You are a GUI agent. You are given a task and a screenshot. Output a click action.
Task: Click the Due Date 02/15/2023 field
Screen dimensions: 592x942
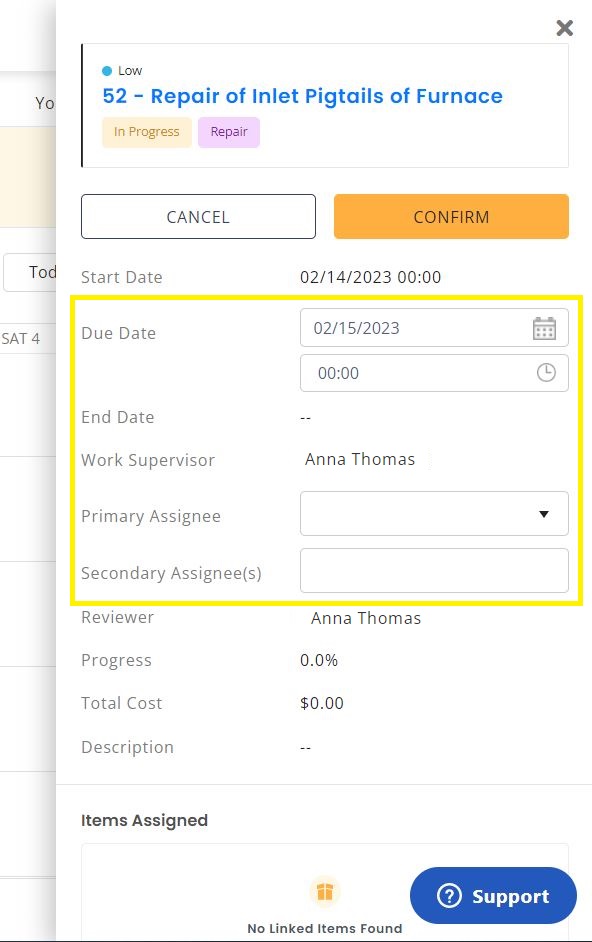(x=434, y=327)
